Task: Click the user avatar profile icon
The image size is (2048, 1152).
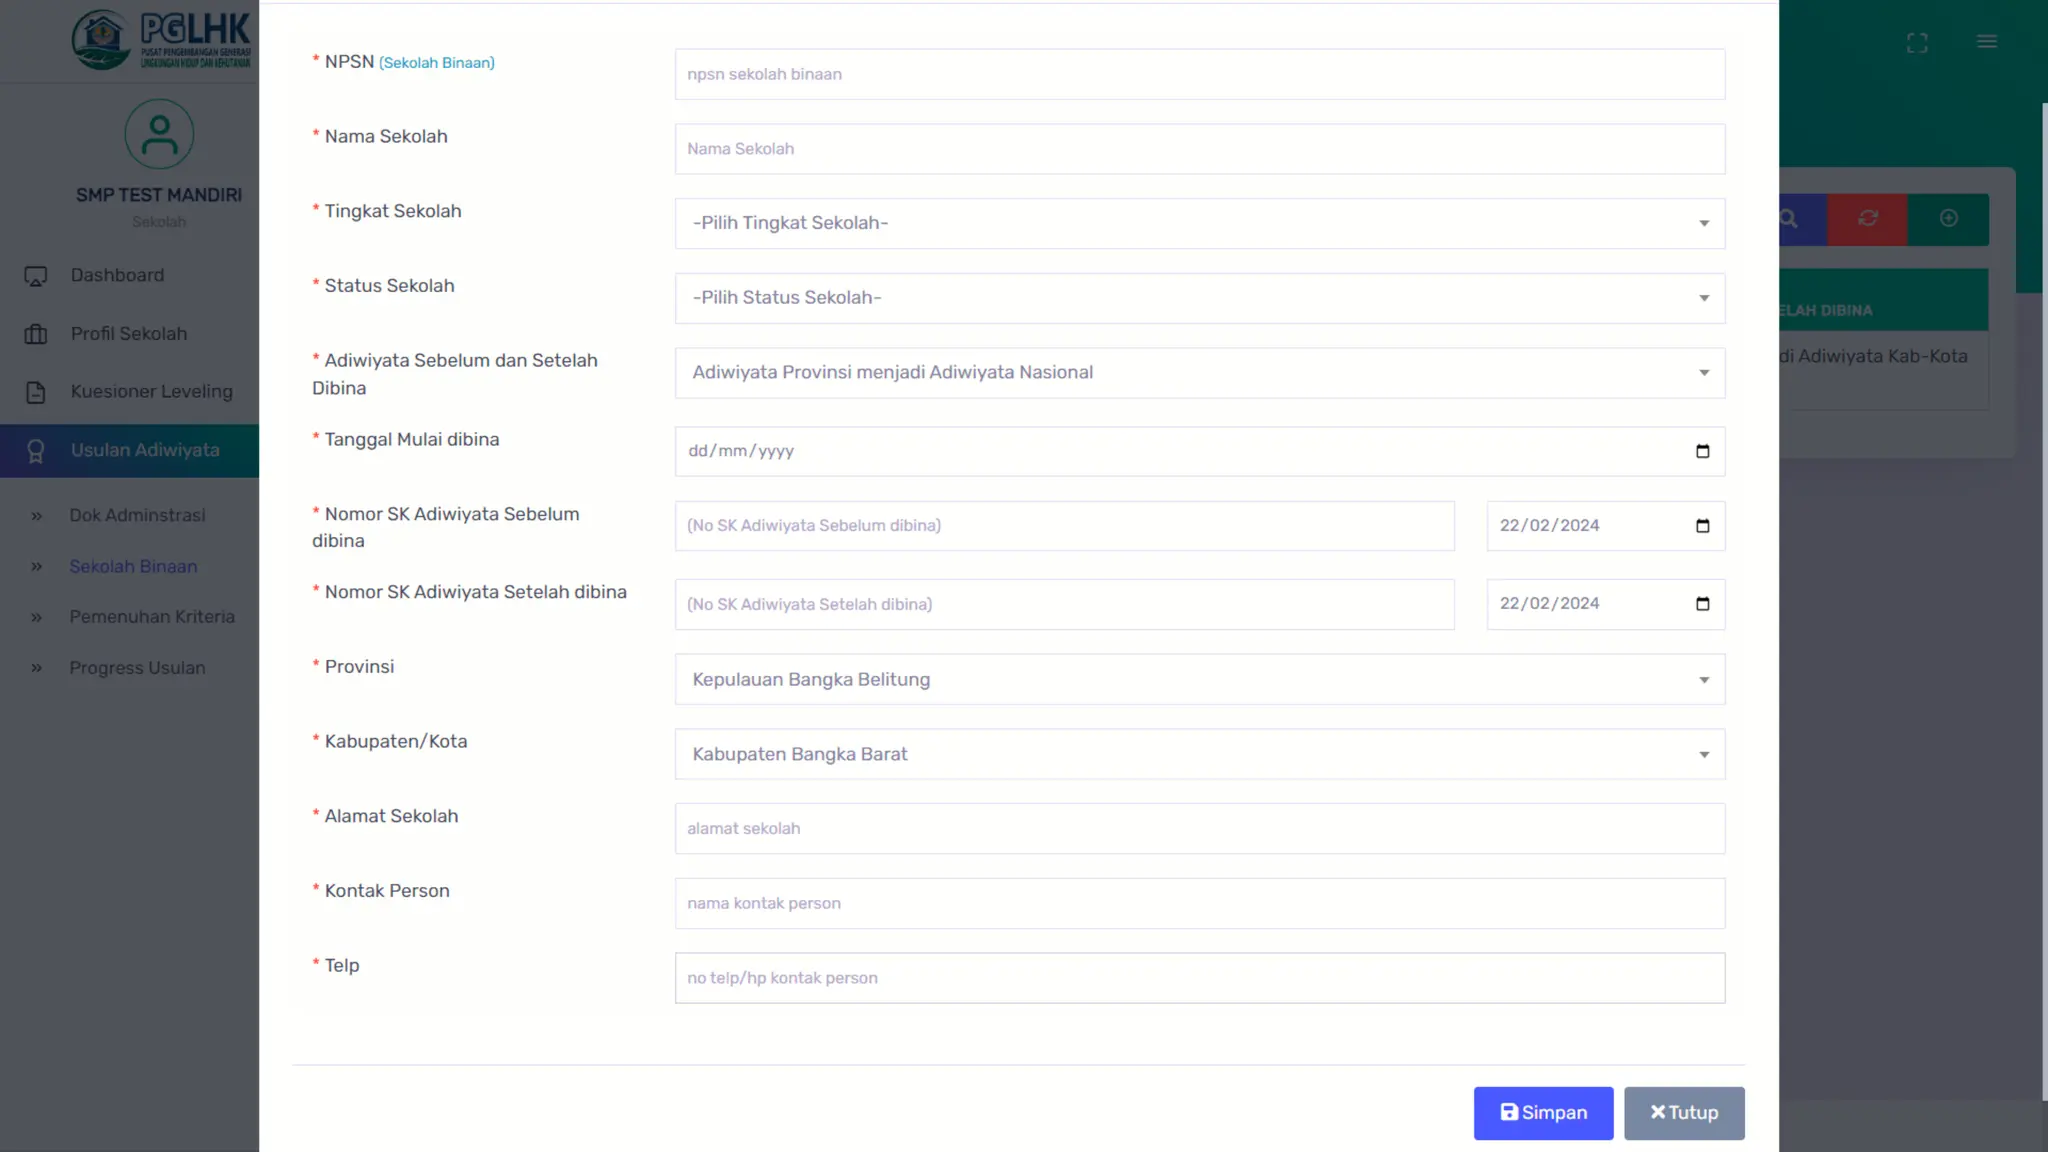Action: point(159,134)
